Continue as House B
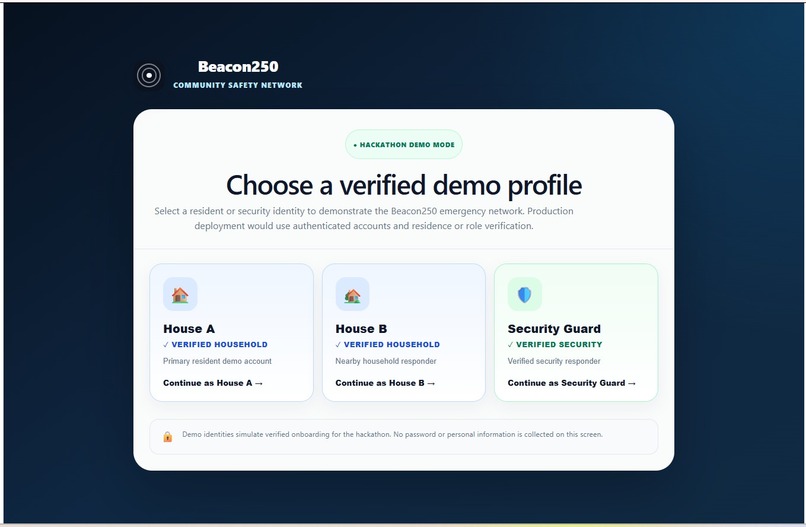The width and height of the screenshot is (806, 527). [x=385, y=383]
